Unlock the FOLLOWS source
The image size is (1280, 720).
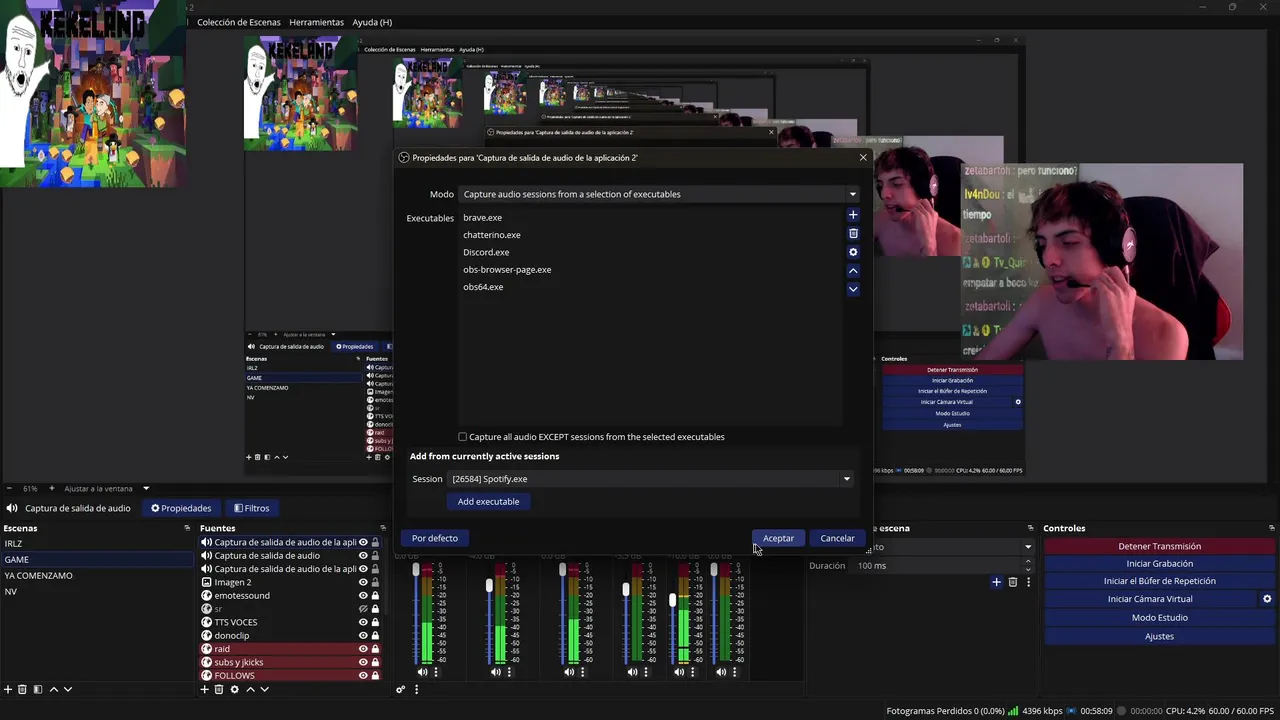click(x=375, y=675)
